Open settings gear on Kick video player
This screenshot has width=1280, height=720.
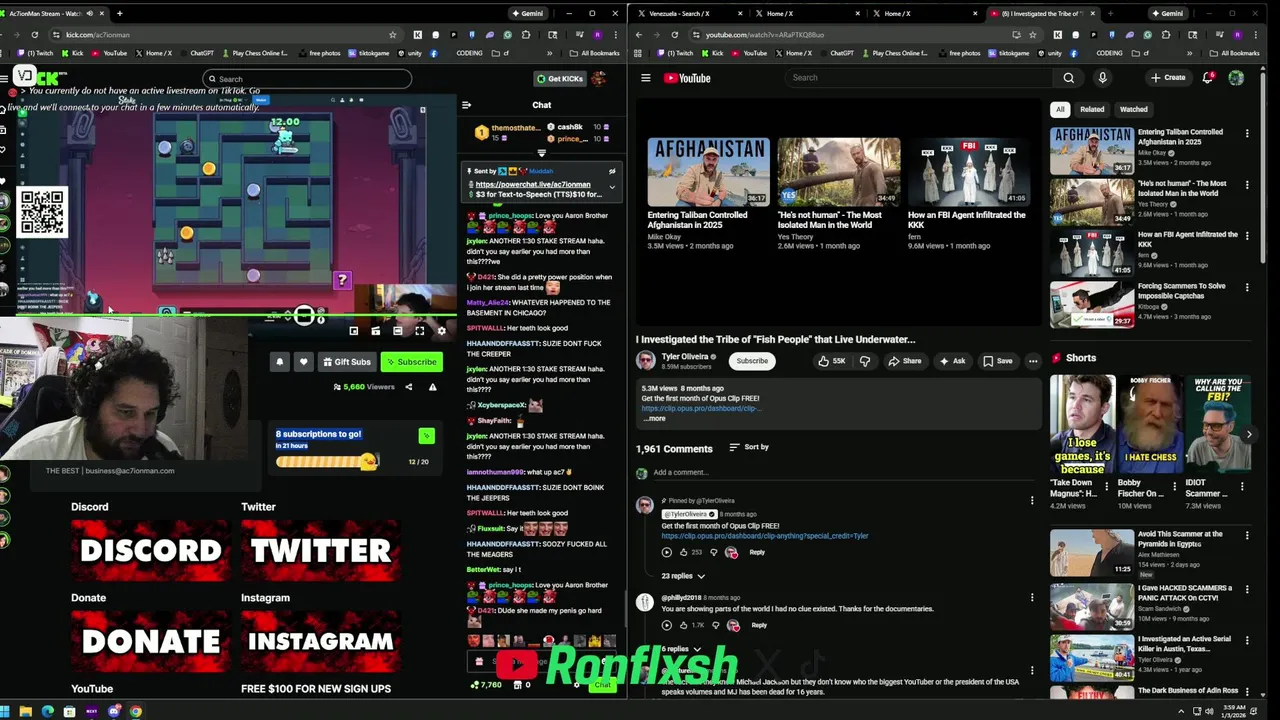(441, 331)
